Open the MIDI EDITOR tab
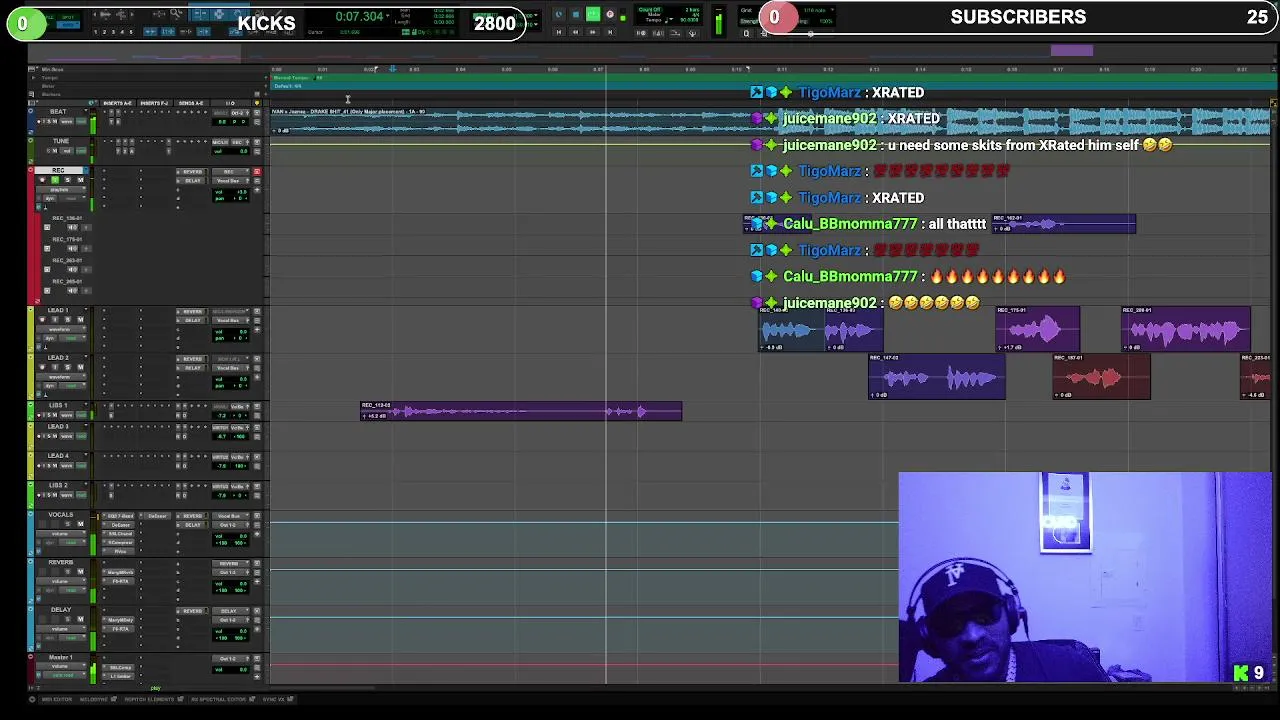The height and width of the screenshot is (720, 1280). coord(57,699)
